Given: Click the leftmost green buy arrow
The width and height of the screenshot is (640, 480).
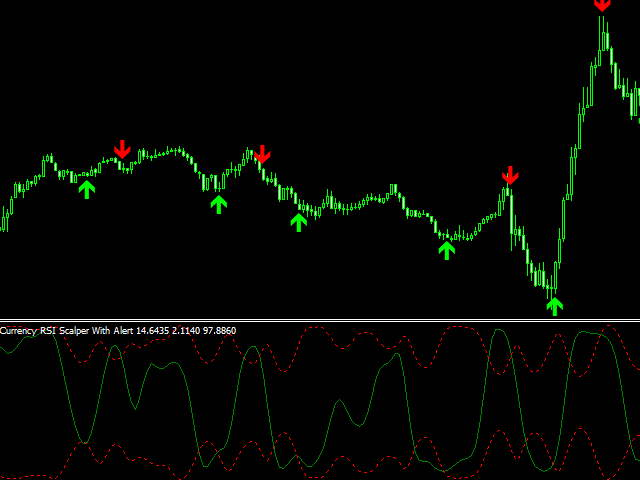Looking at the screenshot, I should (x=87, y=190).
